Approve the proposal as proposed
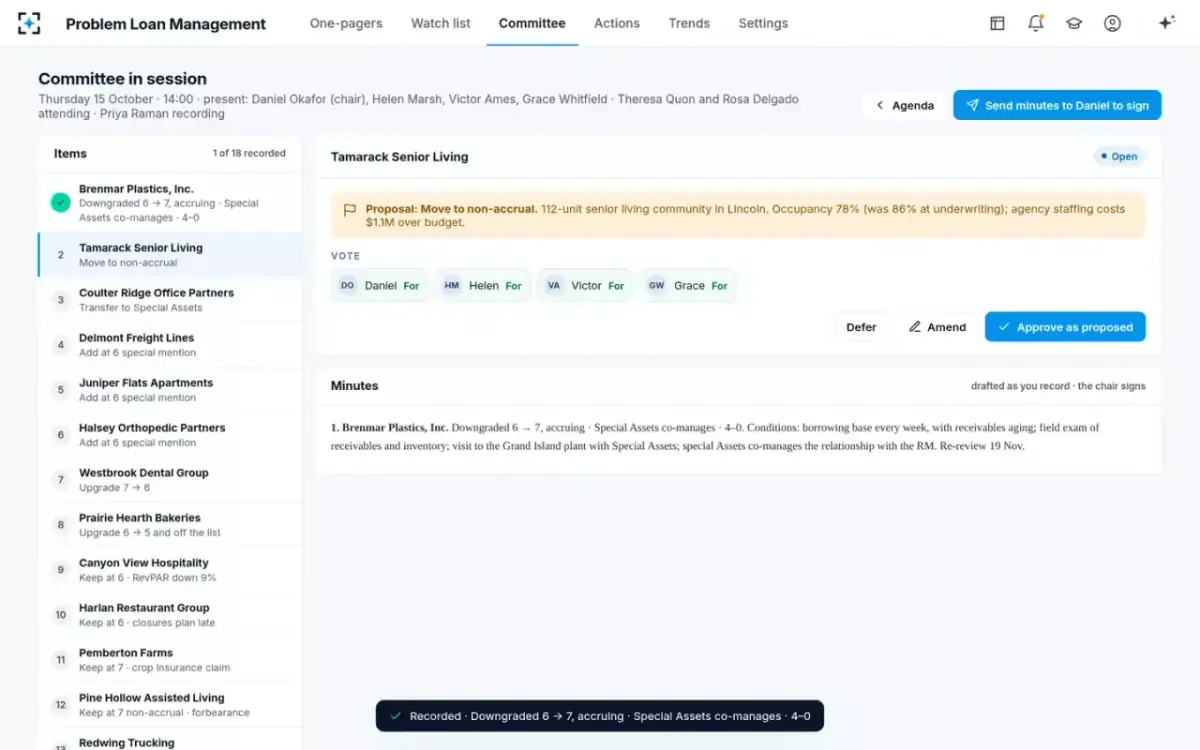Image resolution: width=1200 pixels, height=750 pixels. tap(1065, 327)
